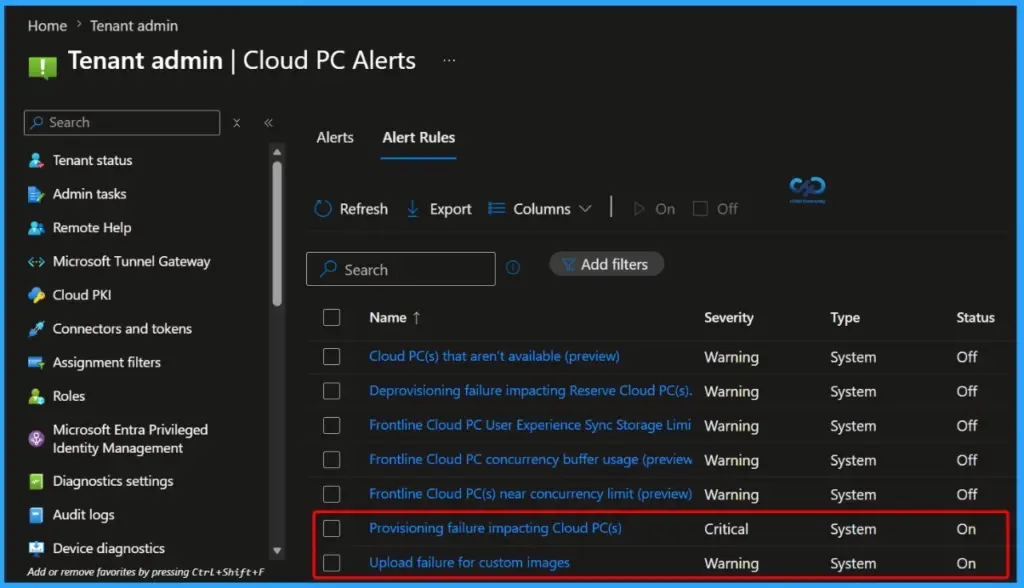
Task: Check Provisioning failure impacting Cloud PC(s) row
Action: pyautogui.click(x=332, y=528)
